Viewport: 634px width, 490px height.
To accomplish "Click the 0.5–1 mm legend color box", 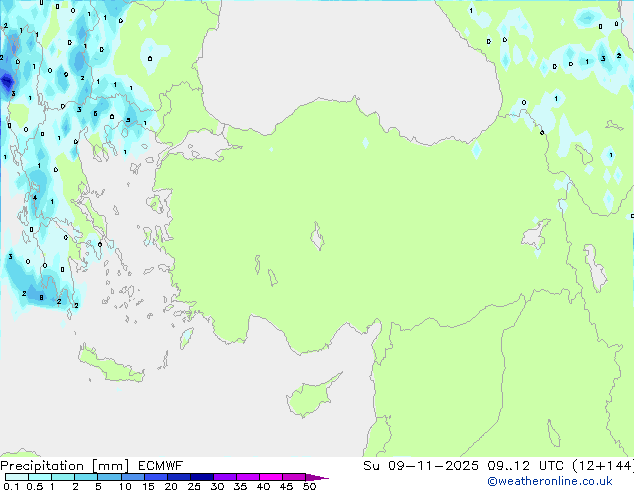I will (x=40, y=477).
